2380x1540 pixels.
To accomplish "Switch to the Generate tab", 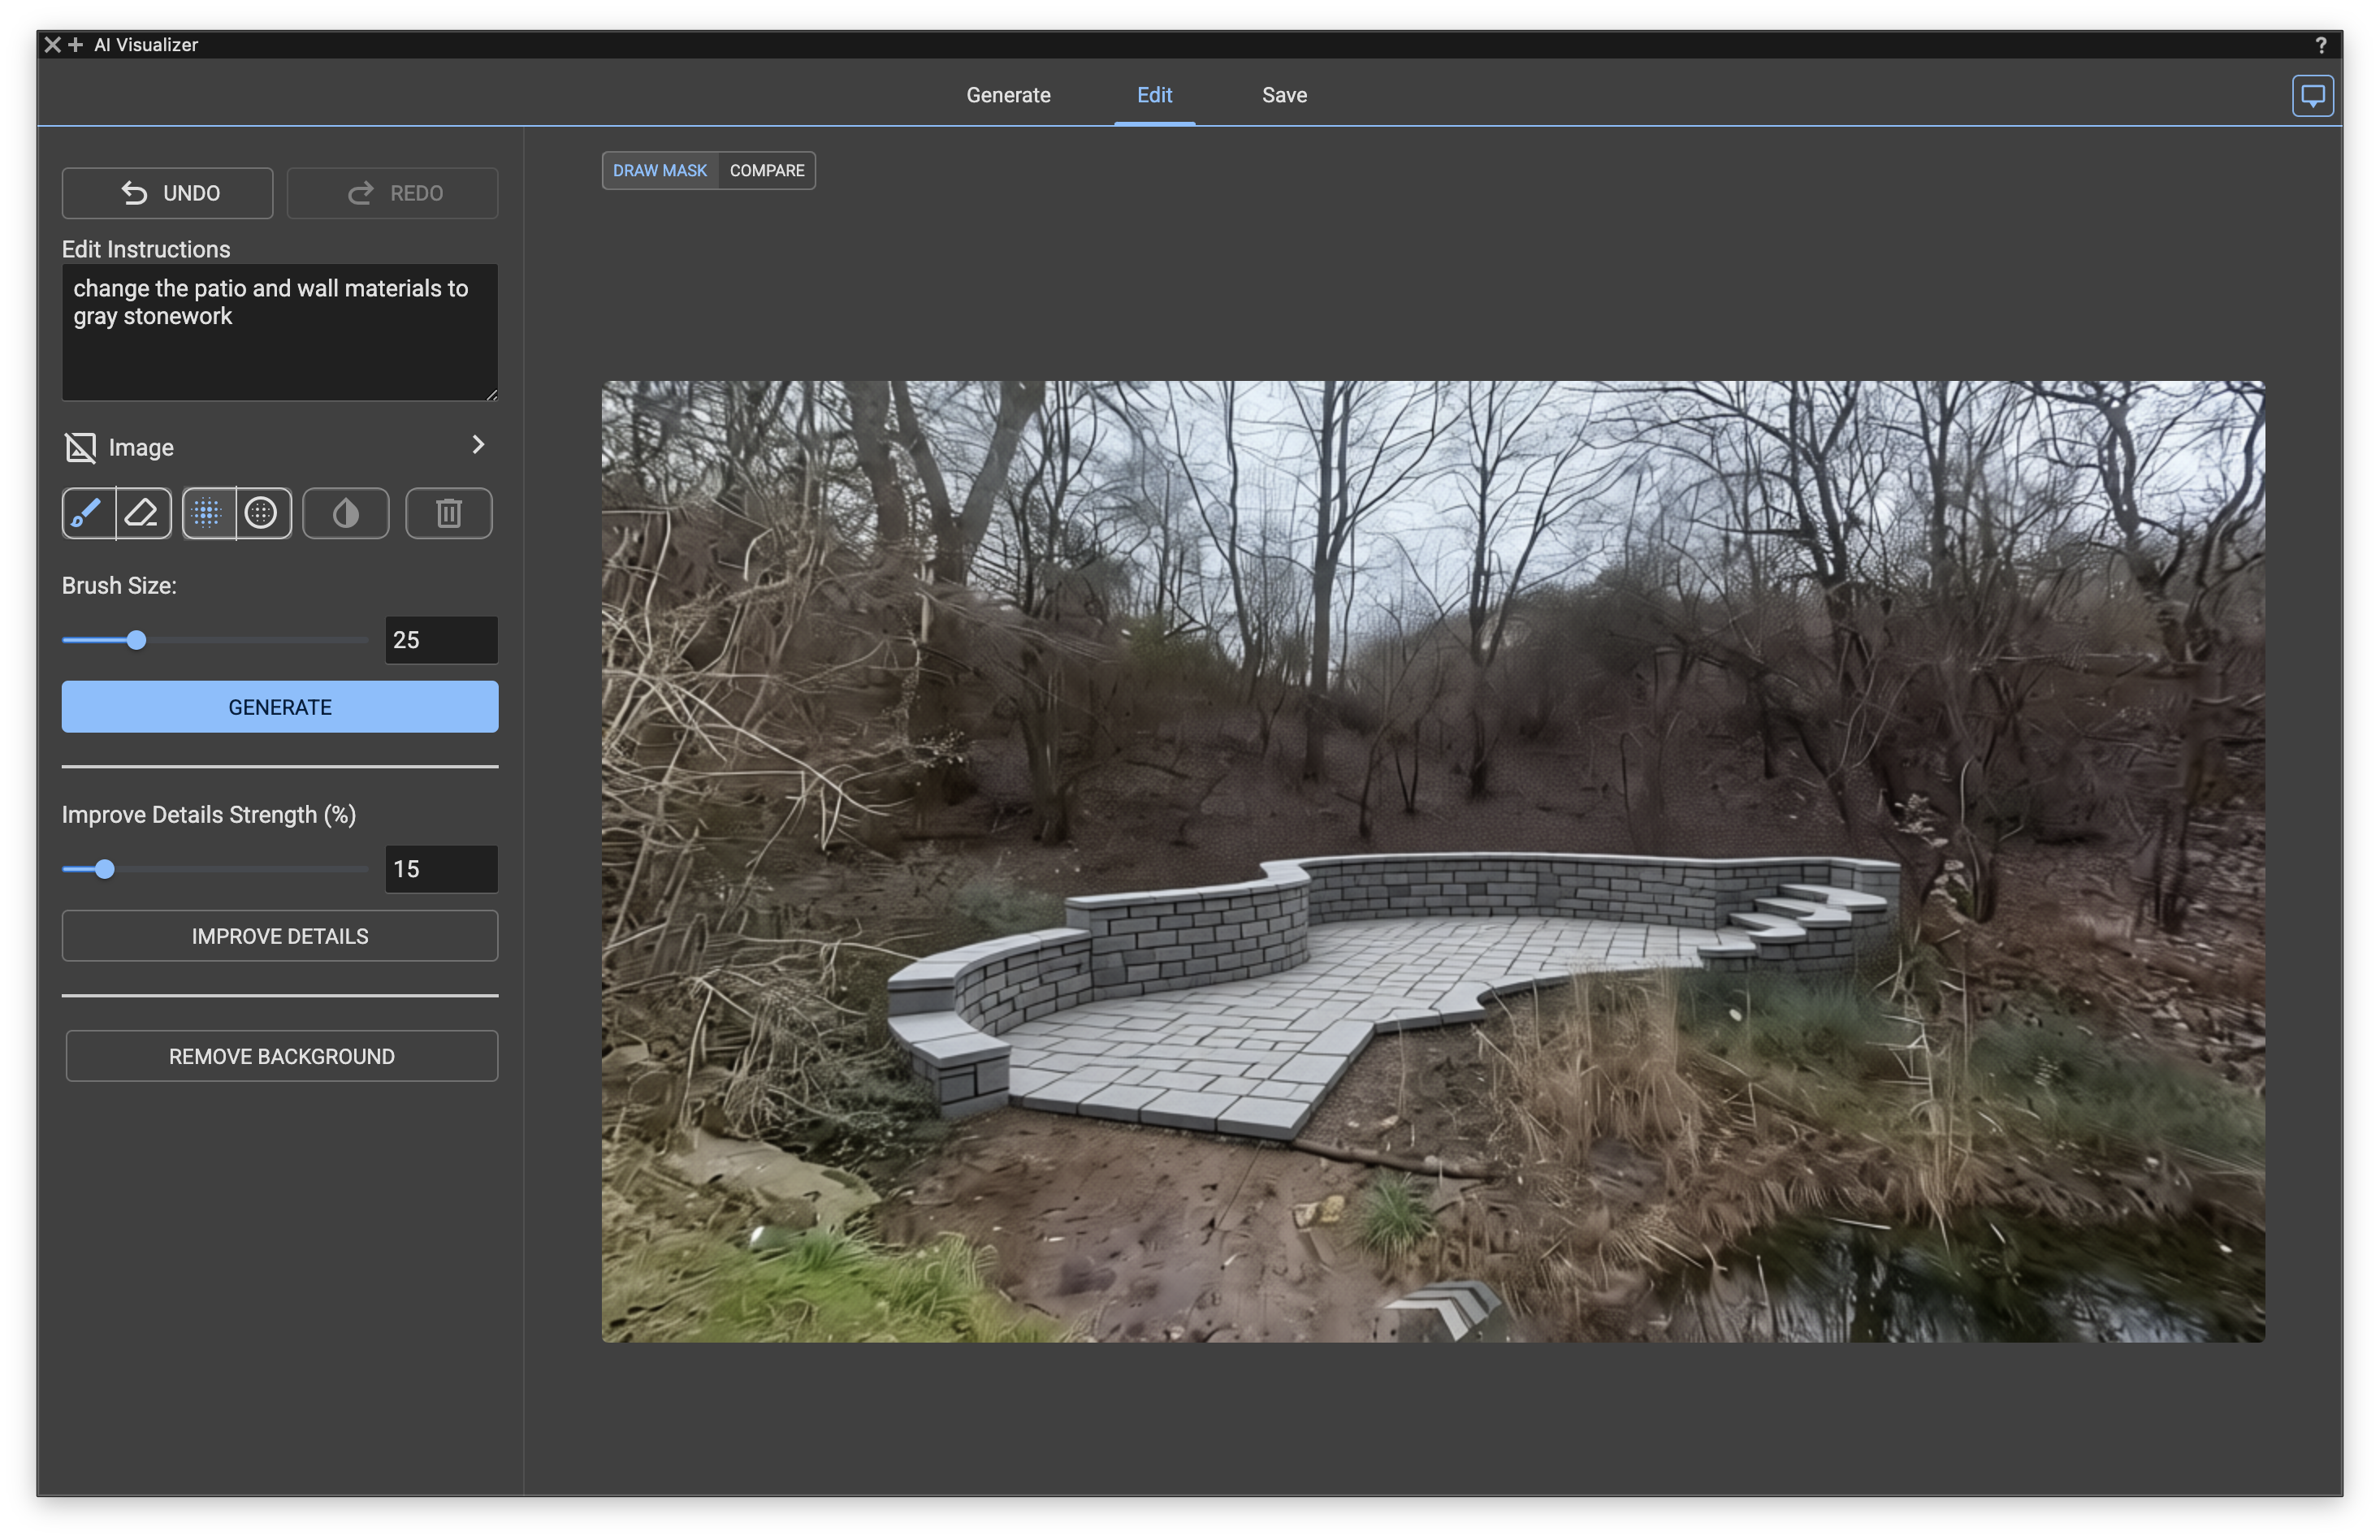I will pyautogui.click(x=1008, y=95).
